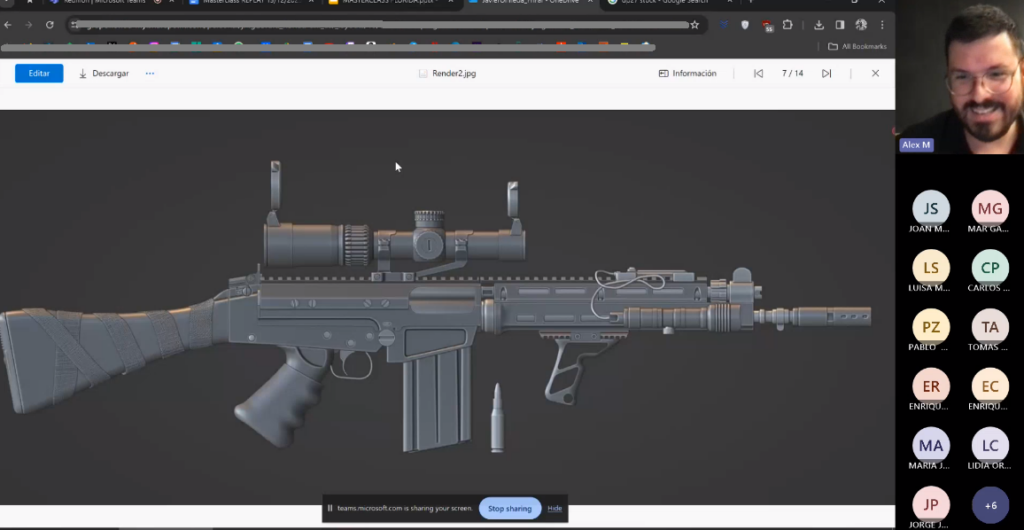Screen dimensions: 1024x530
Task: Select the LC participant avatar
Action: pyautogui.click(x=990, y=446)
